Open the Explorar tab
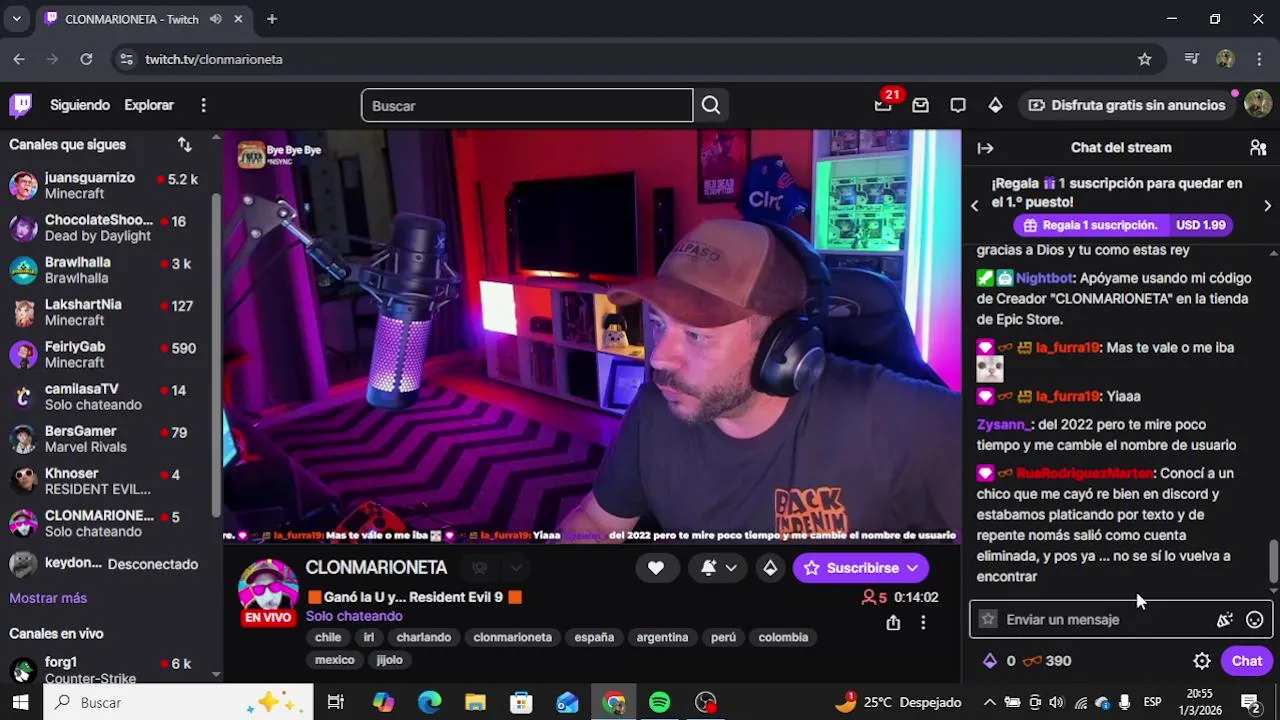Viewport: 1280px width, 720px height. tap(149, 105)
